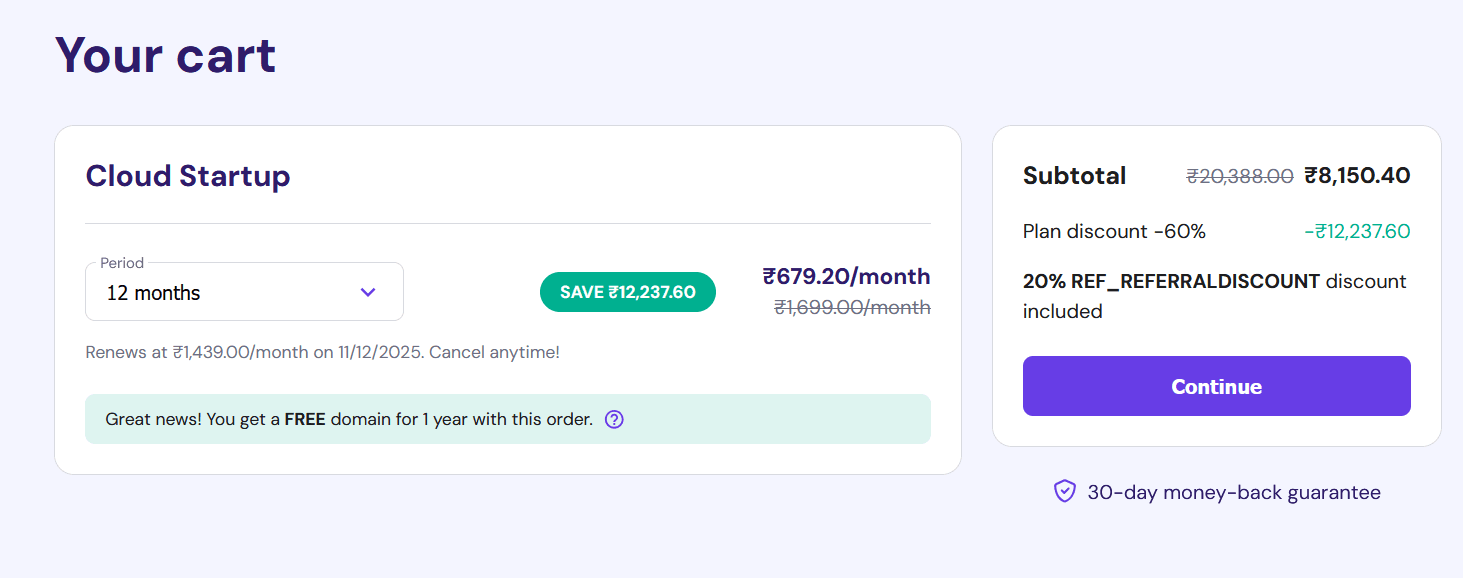Image resolution: width=1463 pixels, height=578 pixels.
Task: Click the renewal notice for ₹1,439.00/month
Action: point(321,352)
